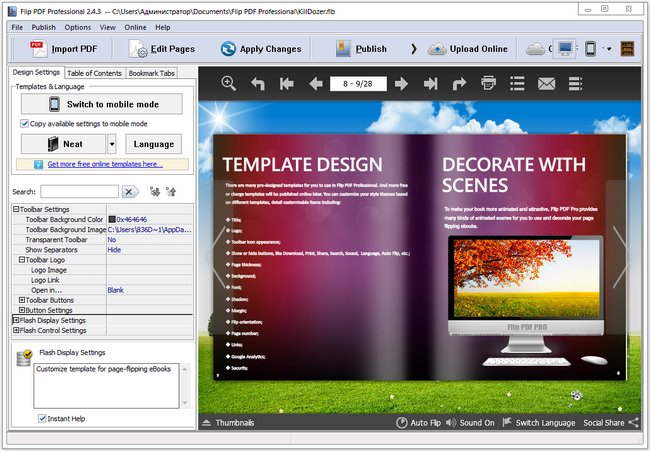Collapse Toolbar Settings group
This screenshot has height=451, width=650.
click(x=16, y=209)
